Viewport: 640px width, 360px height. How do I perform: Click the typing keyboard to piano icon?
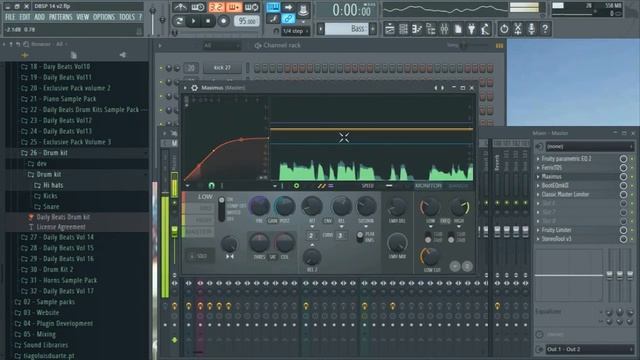[x=273, y=7]
